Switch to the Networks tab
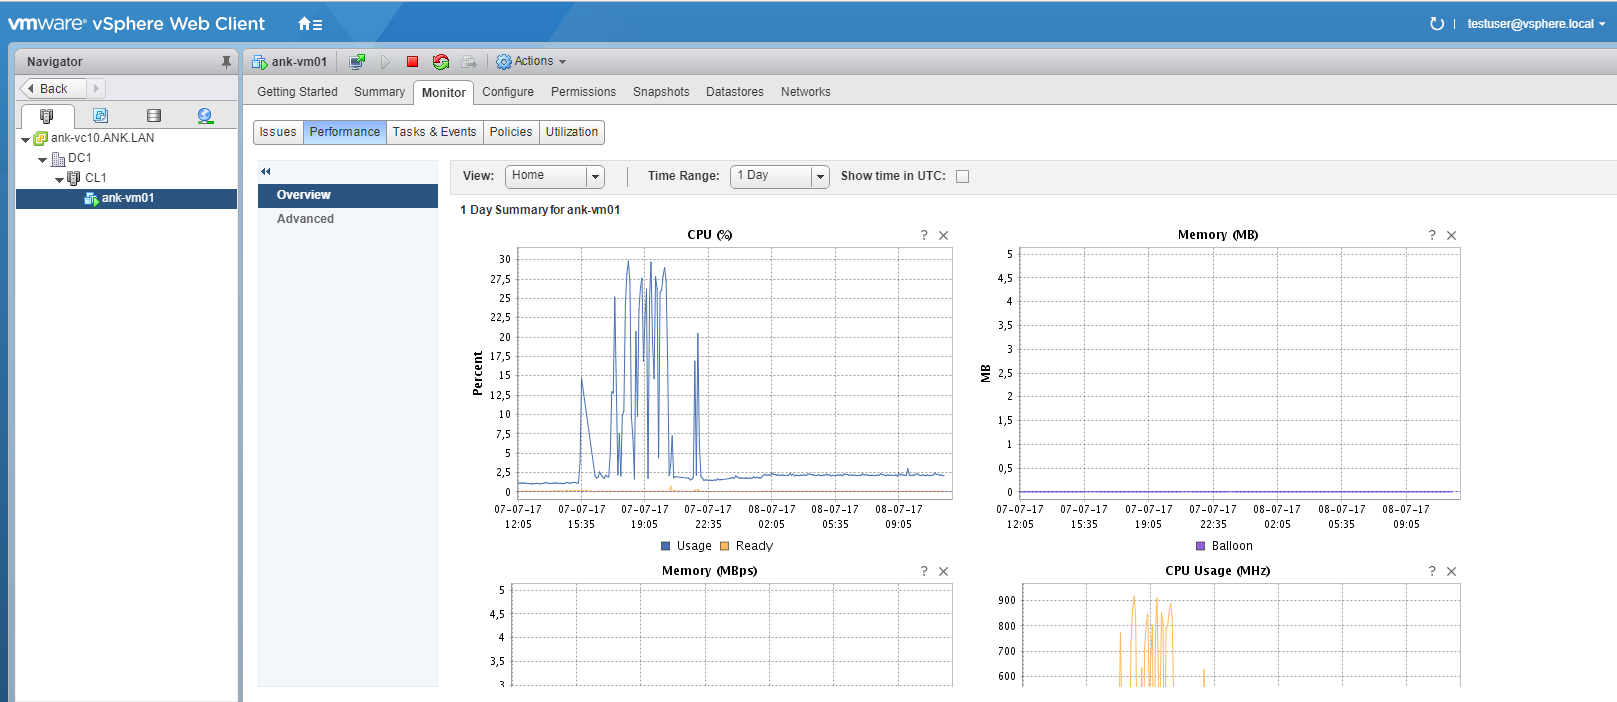 (x=806, y=92)
